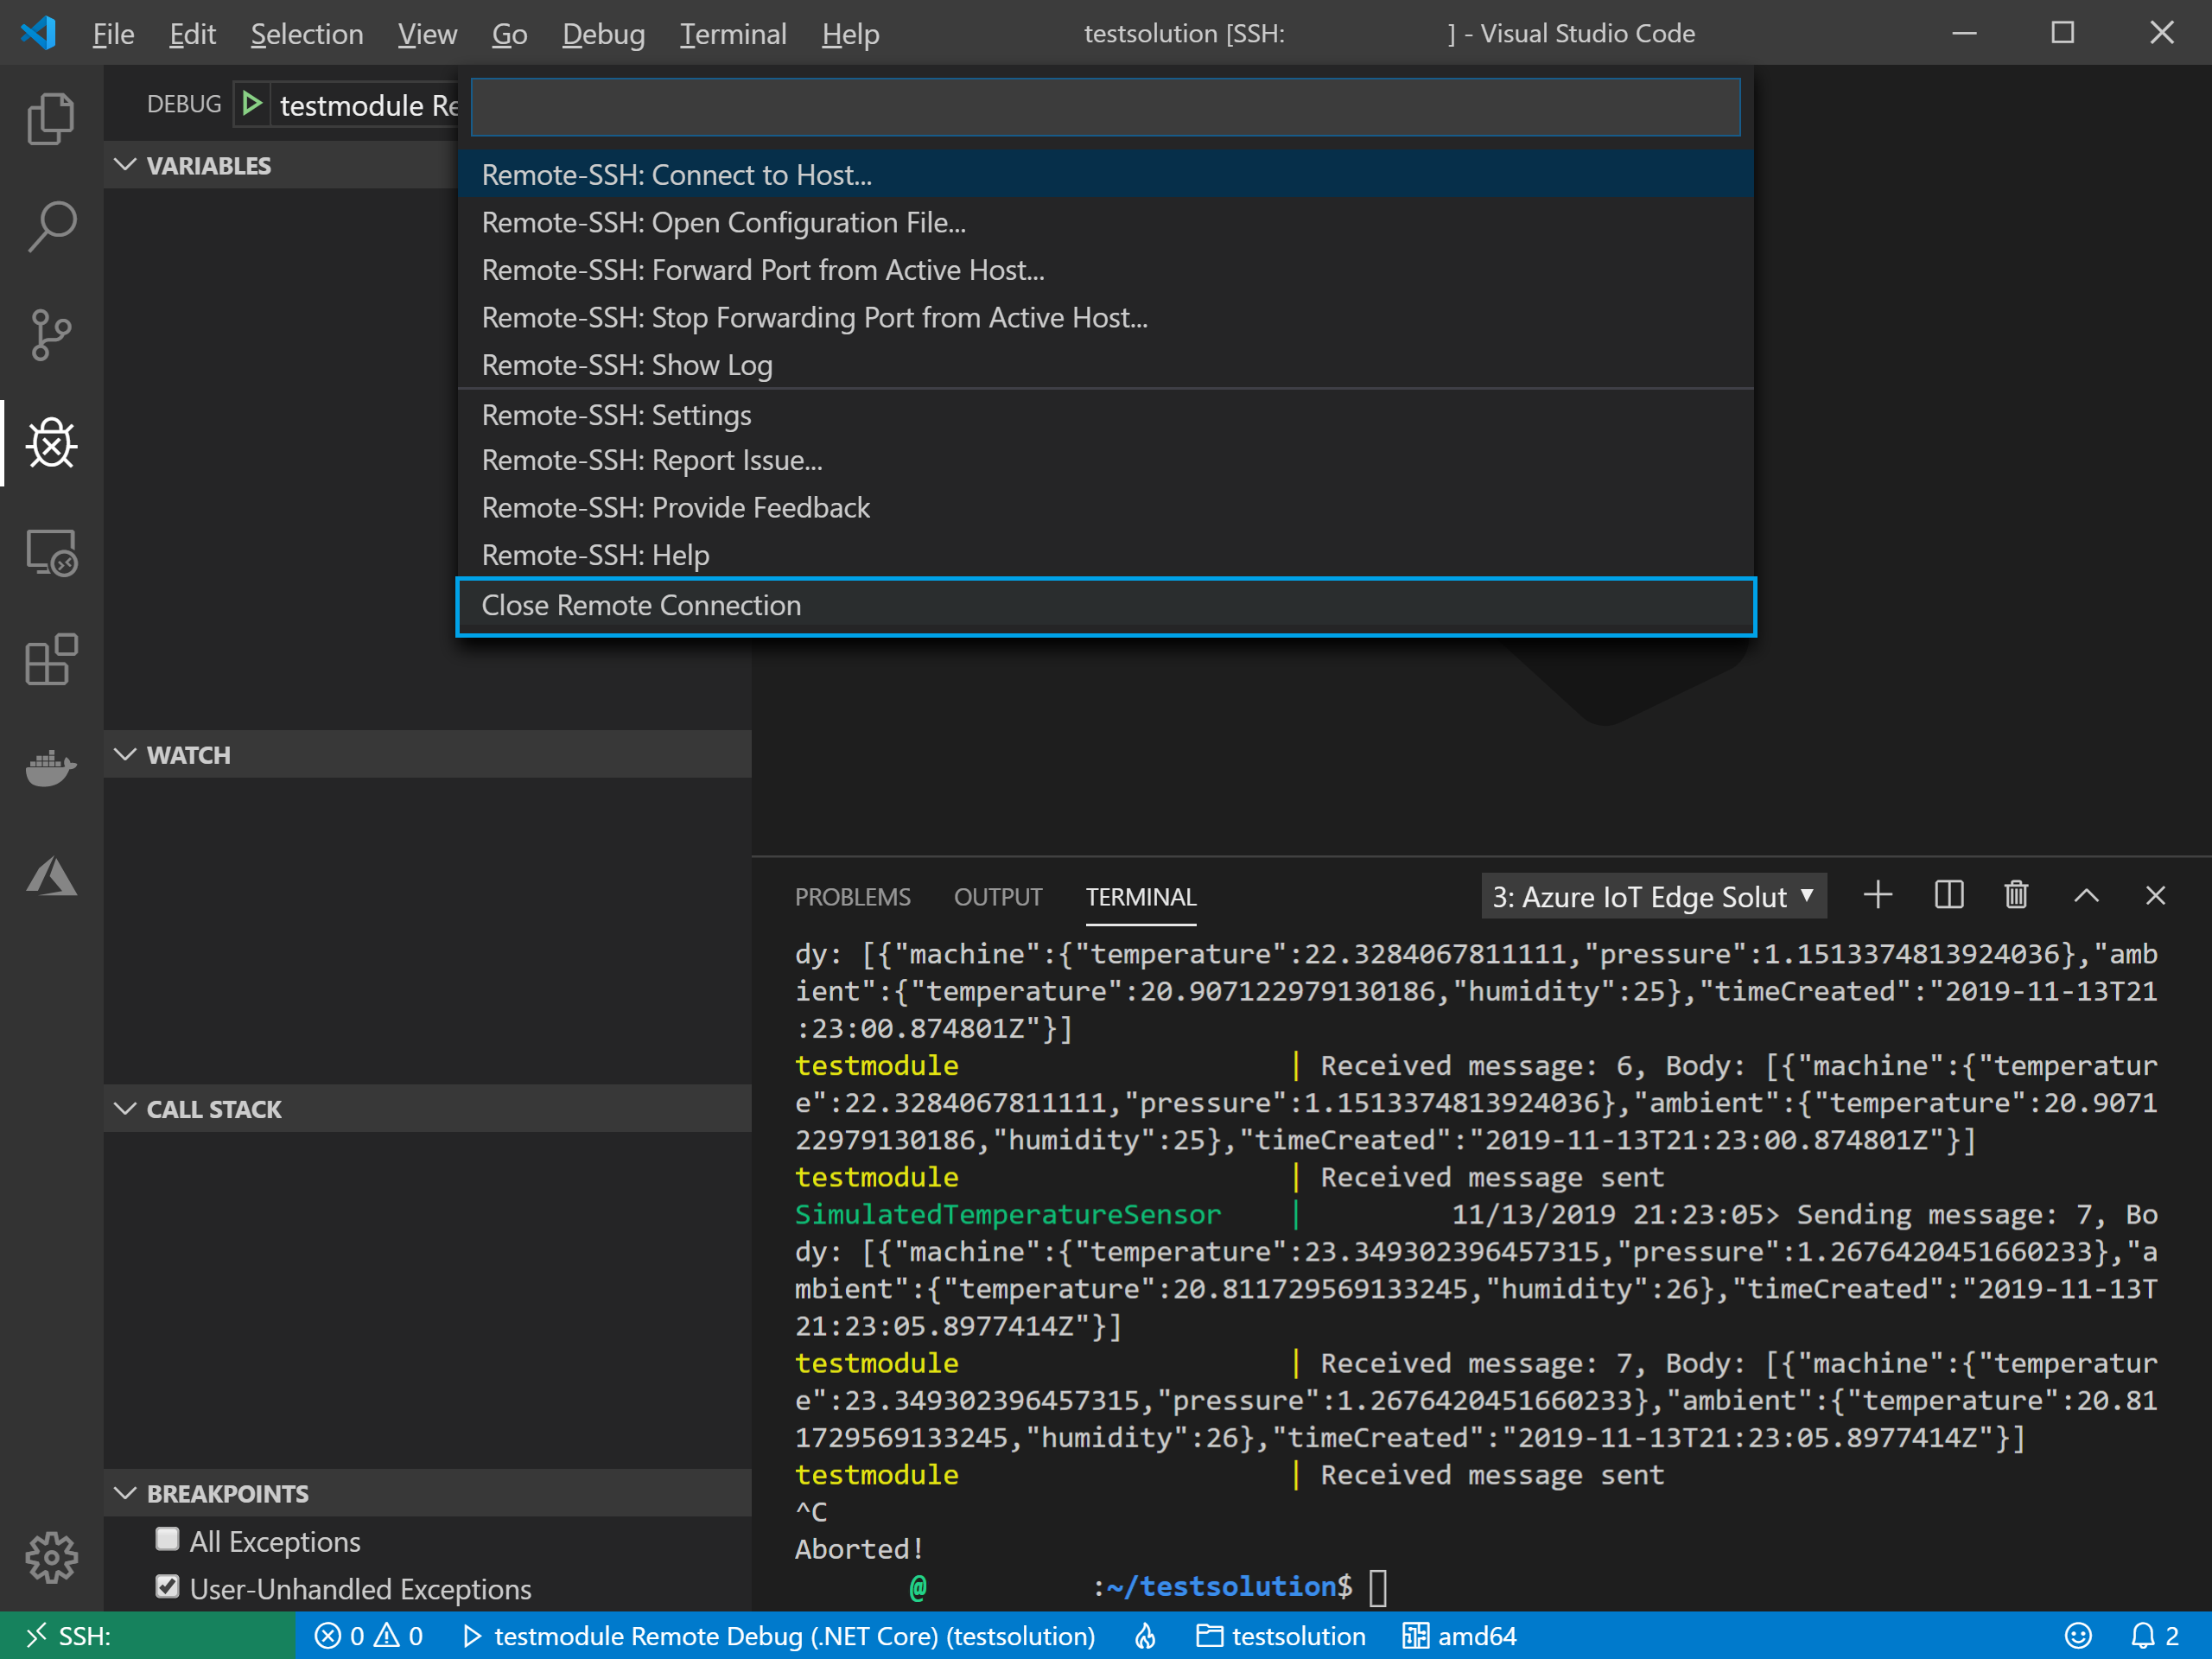This screenshot has height=1659, width=2212.
Task: Split the terminal panel
Action: coord(1948,895)
